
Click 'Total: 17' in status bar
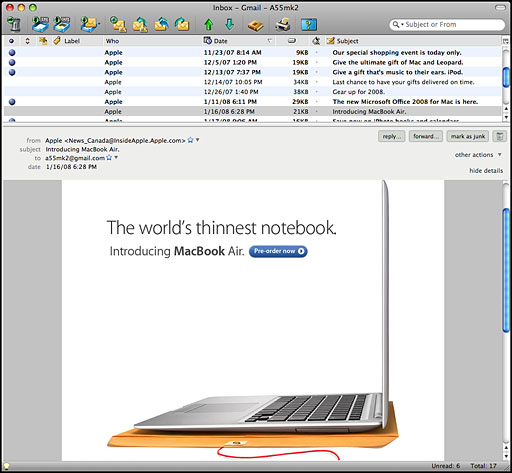(x=483, y=466)
